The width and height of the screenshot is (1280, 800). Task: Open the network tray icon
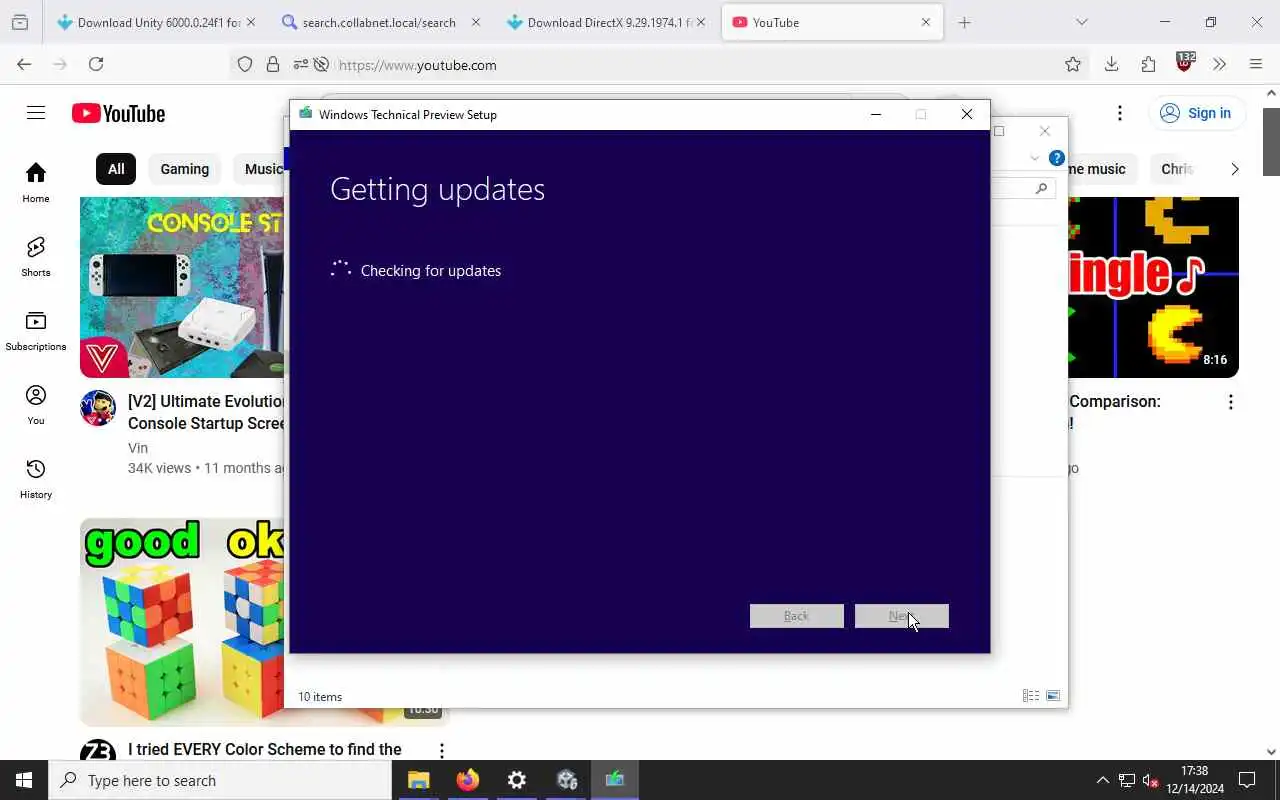(x=1127, y=781)
